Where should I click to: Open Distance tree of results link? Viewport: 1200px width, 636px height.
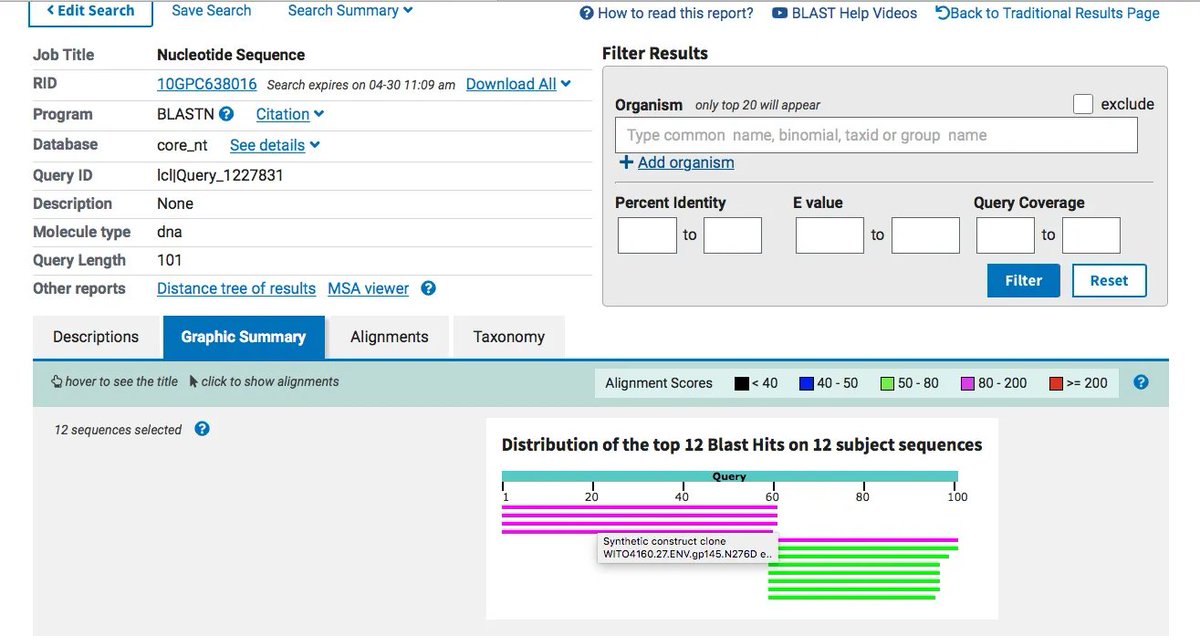[236, 288]
